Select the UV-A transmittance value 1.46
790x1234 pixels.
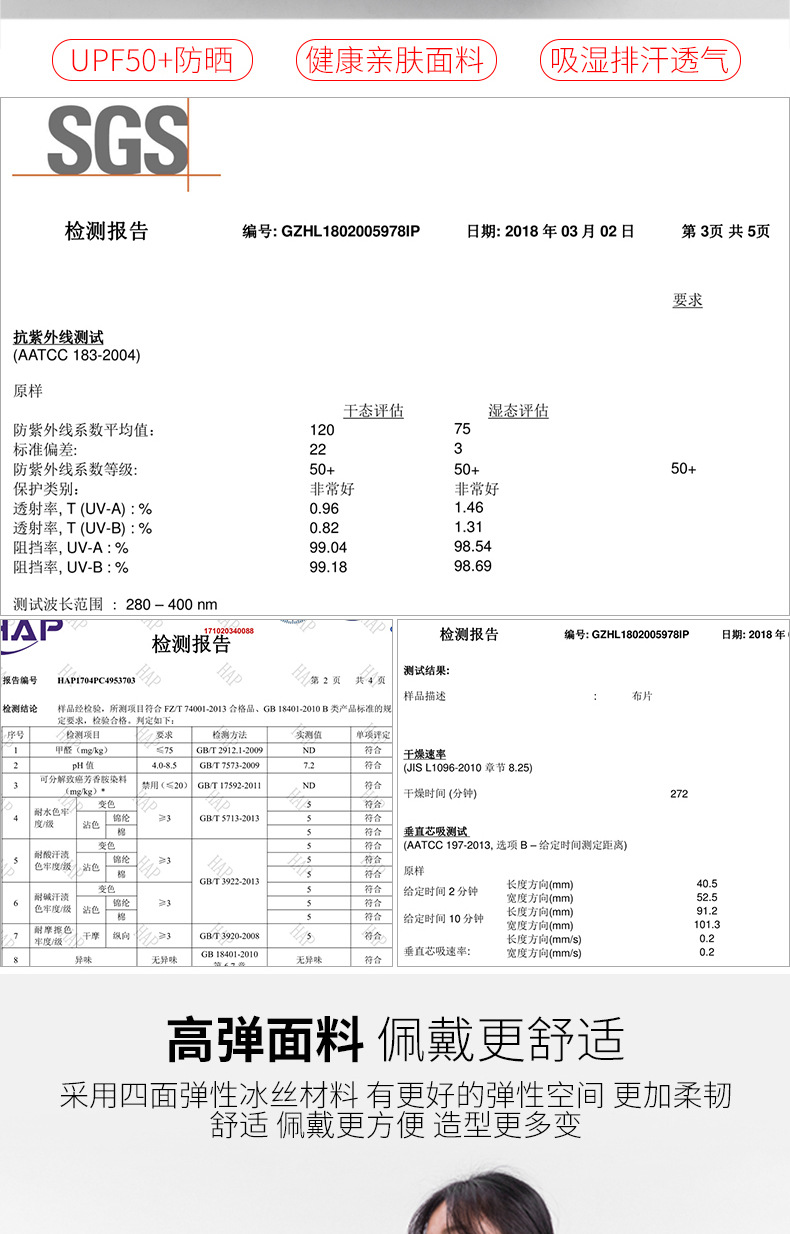469,508
